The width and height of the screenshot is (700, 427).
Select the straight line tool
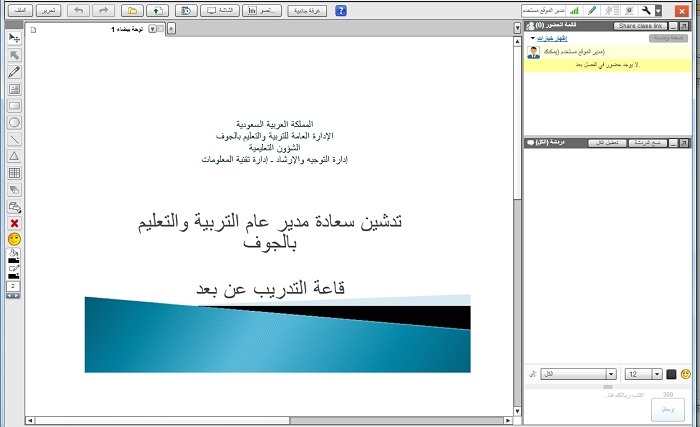[14, 139]
